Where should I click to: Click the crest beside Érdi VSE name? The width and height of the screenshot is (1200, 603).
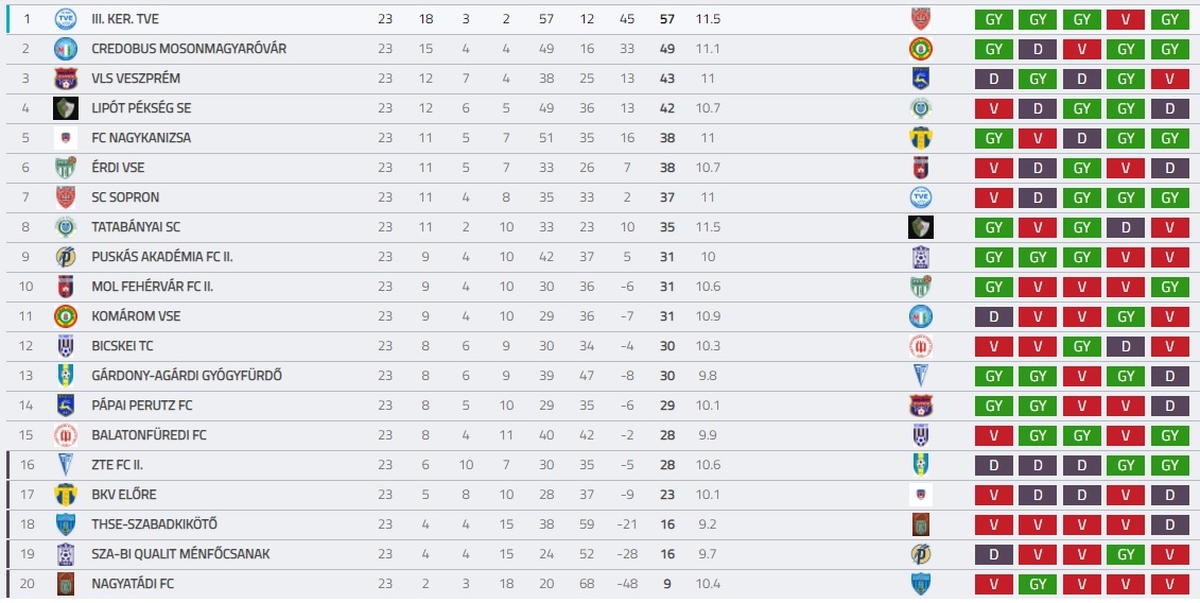pyautogui.click(x=66, y=168)
